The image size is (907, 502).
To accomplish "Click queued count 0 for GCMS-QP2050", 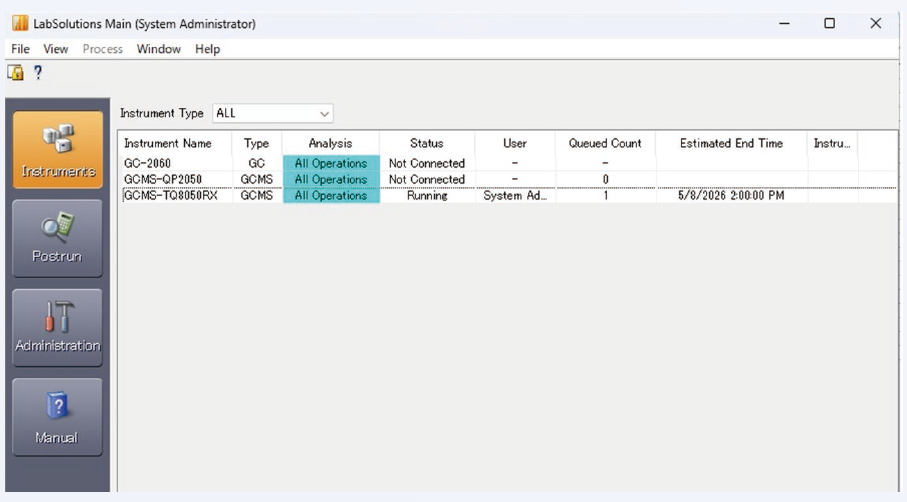I will click(605, 179).
